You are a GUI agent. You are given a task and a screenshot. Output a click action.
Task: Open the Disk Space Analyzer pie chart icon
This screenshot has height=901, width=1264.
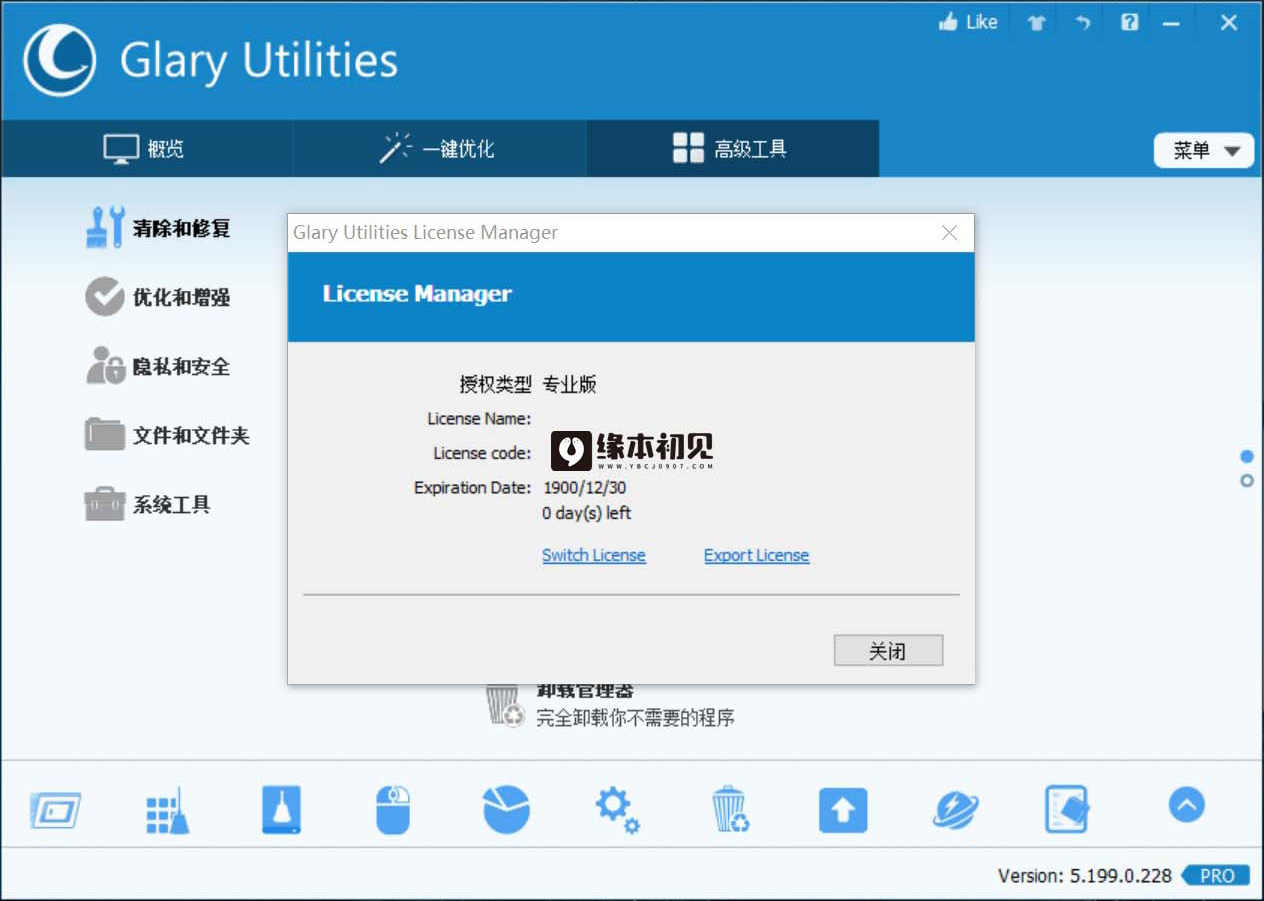(506, 808)
